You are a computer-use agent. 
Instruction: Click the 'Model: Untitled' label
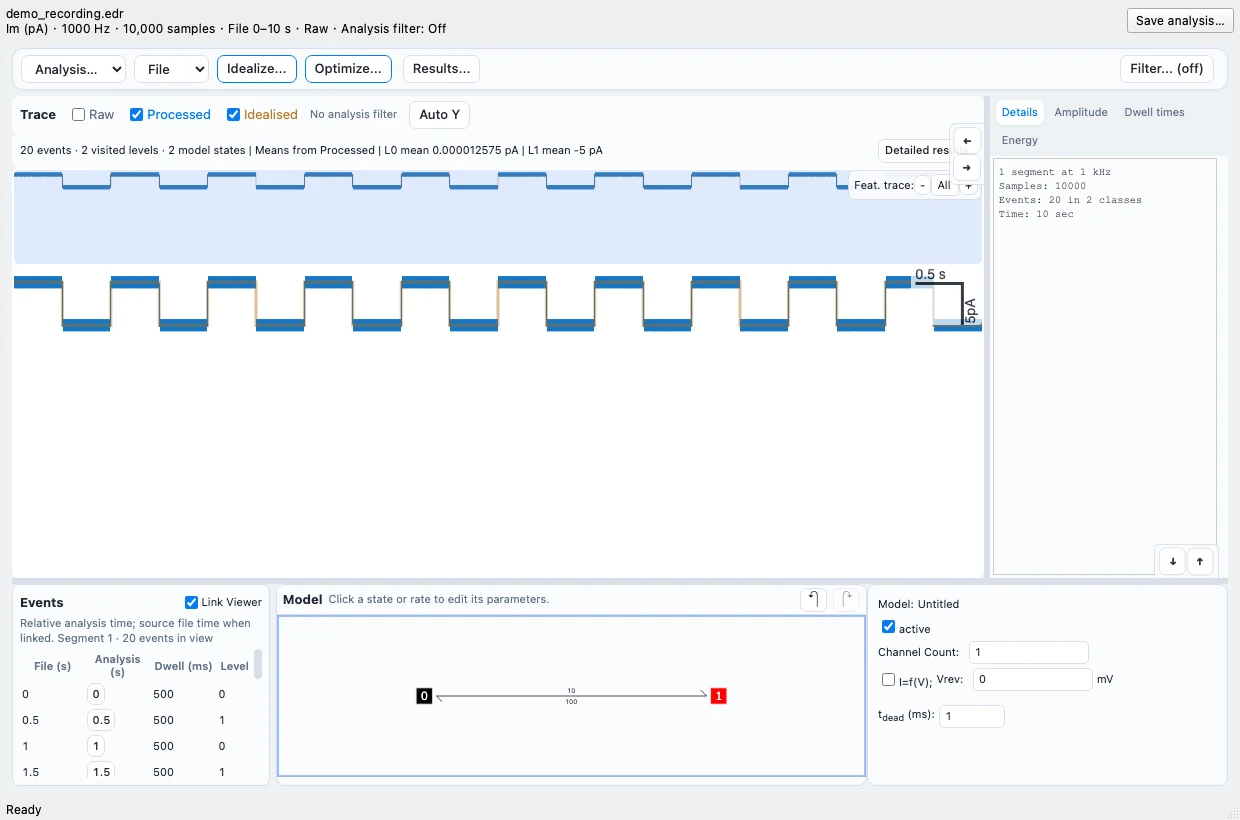pyautogui.click(x=918, y=604)
